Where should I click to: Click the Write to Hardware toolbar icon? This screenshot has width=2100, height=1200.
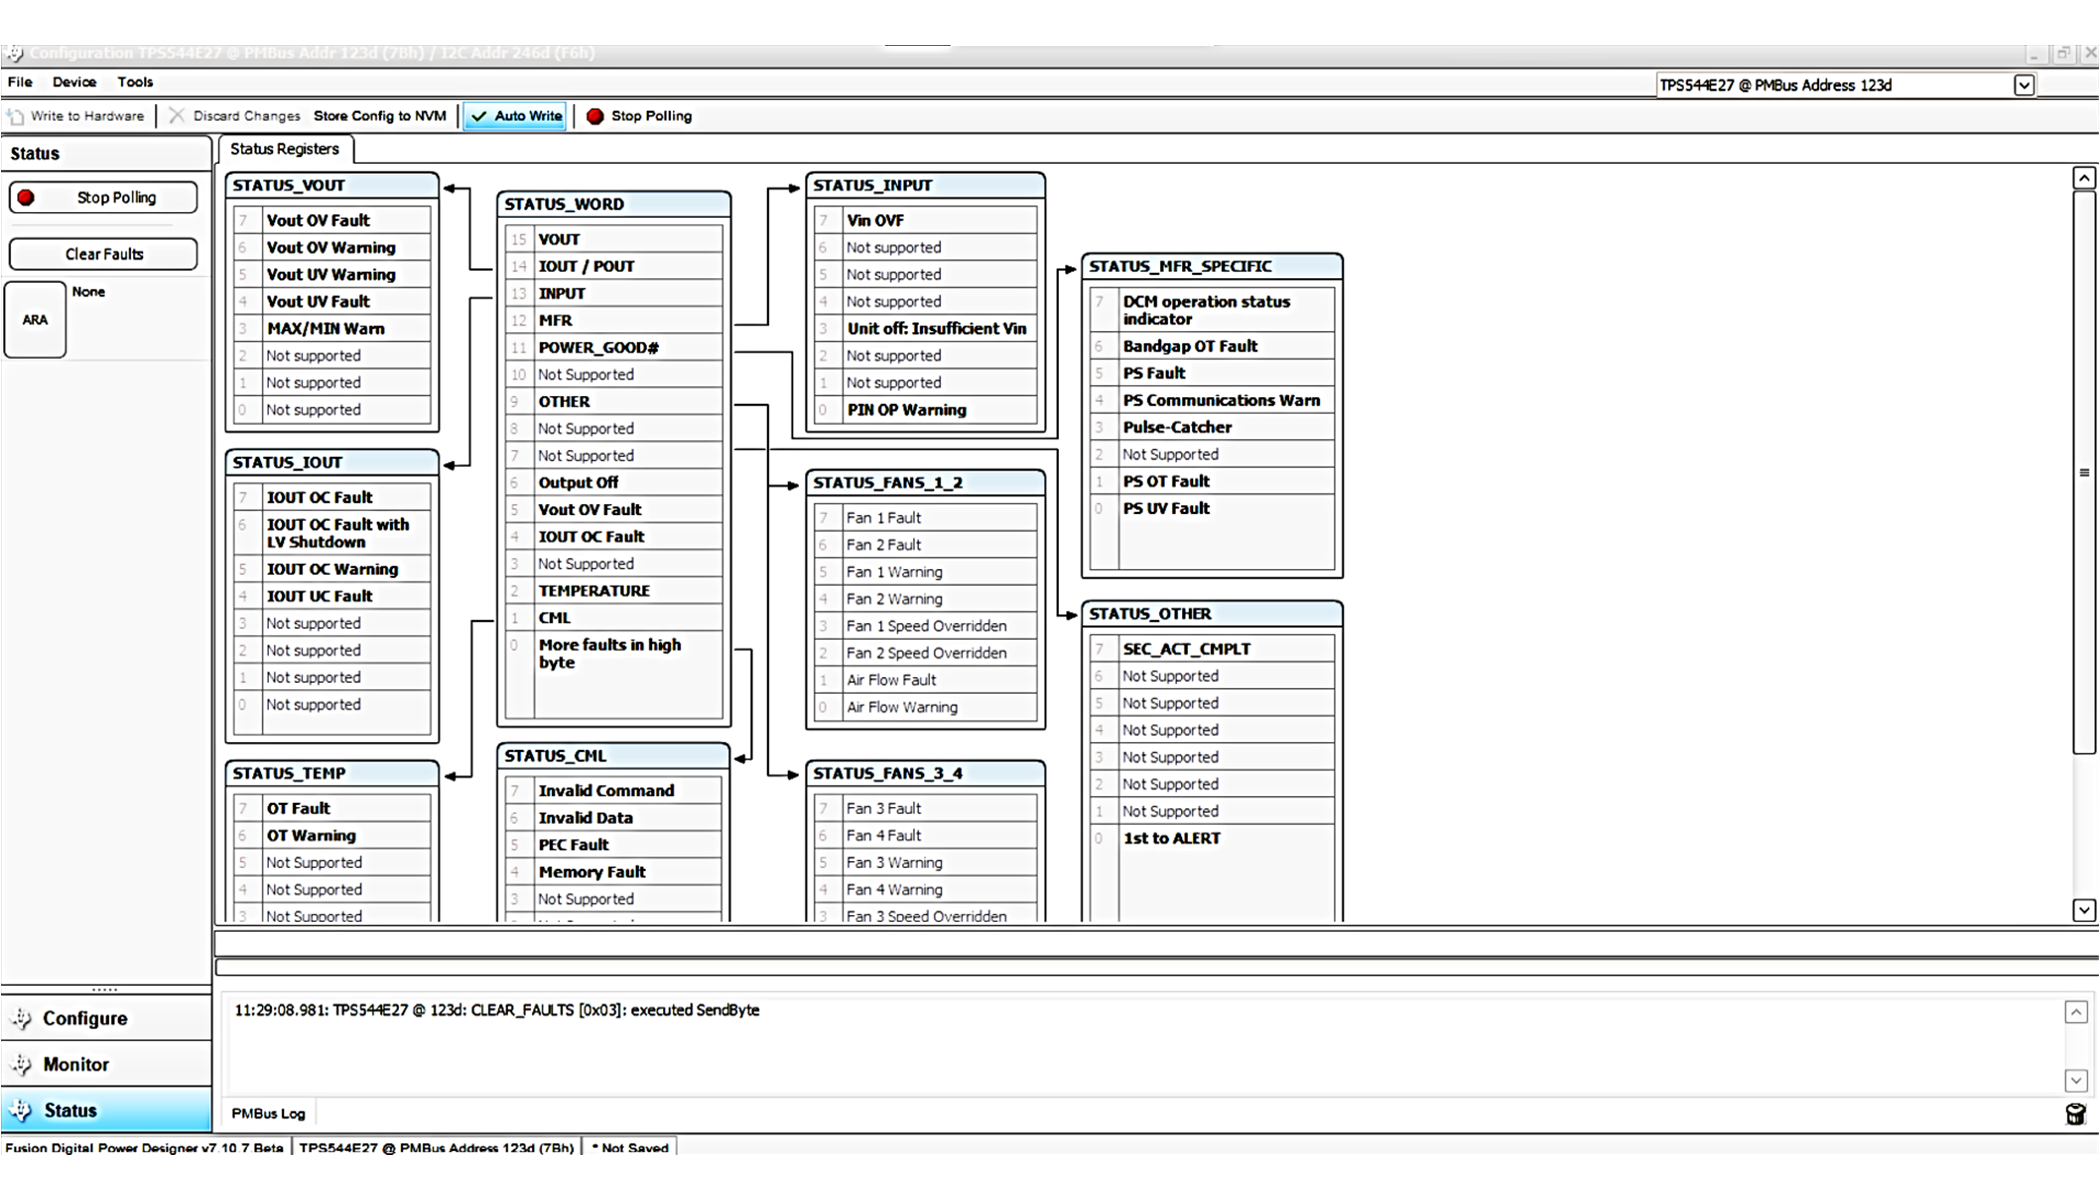pos(16,116)
